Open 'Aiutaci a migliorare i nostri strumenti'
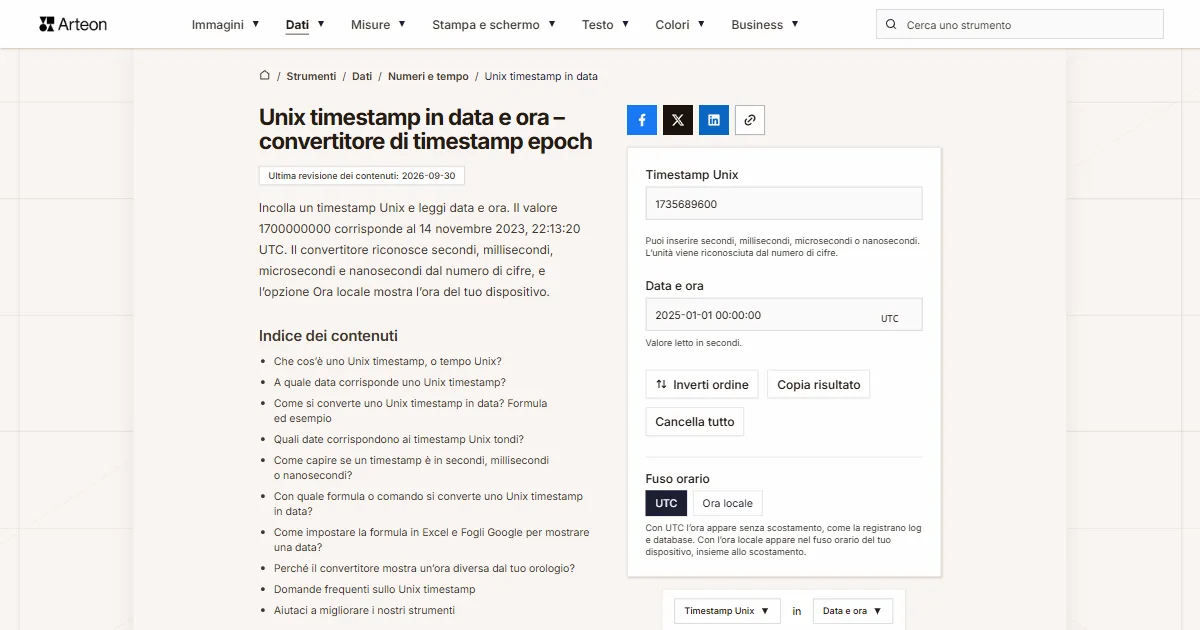1200x630 pixels. 364,610
